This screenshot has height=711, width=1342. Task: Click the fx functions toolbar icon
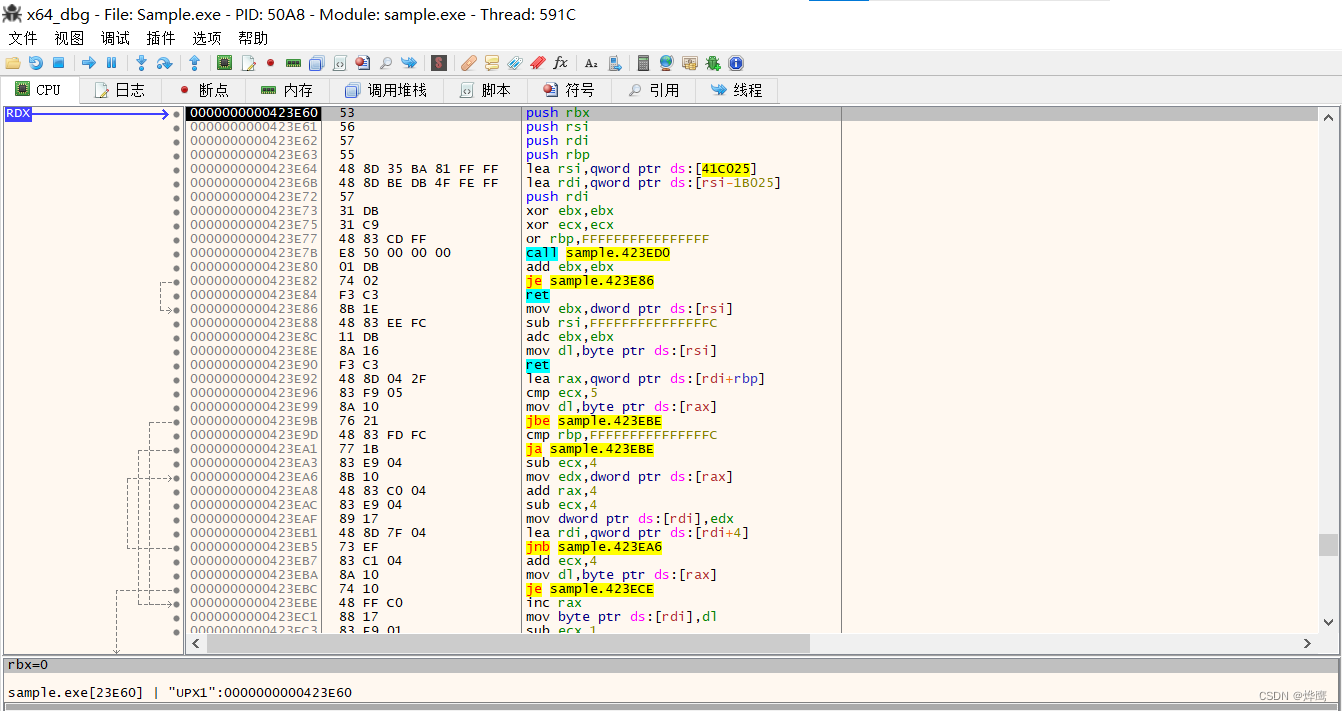[x=560, y=63]
